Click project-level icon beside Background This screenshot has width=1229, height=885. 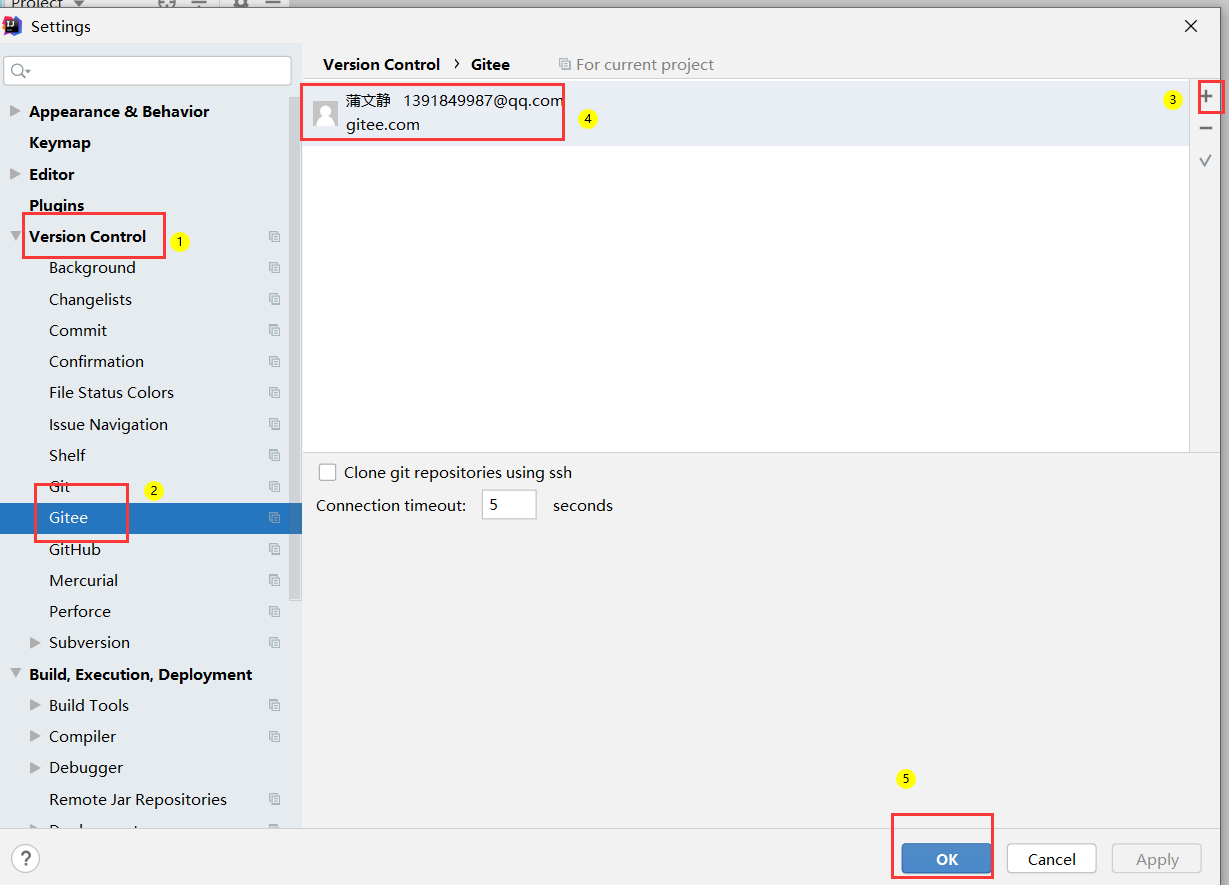(x=274, y=268)
